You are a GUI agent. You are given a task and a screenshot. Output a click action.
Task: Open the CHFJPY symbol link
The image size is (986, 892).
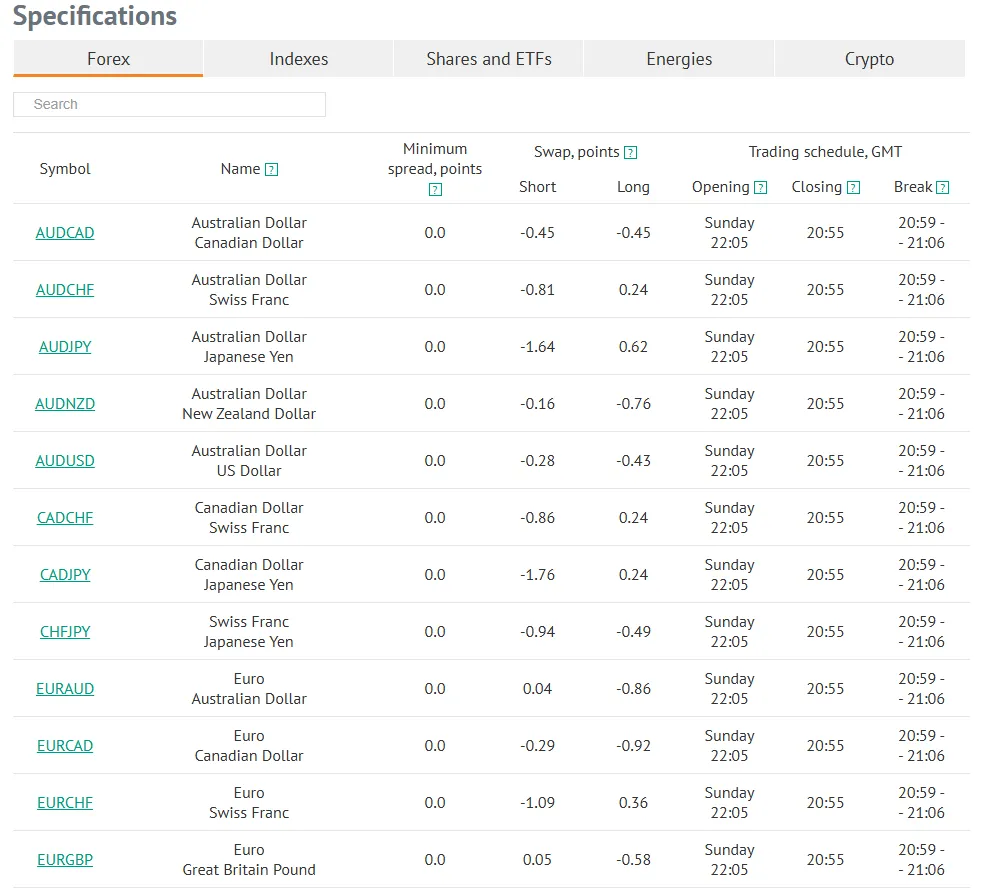(65, 632)
